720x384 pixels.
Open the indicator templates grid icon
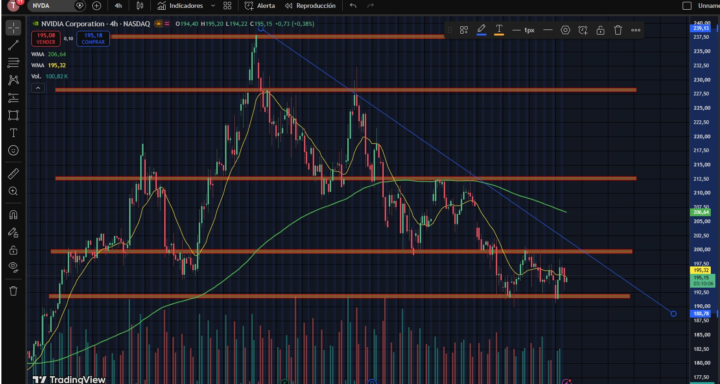[x=227, y=6]
